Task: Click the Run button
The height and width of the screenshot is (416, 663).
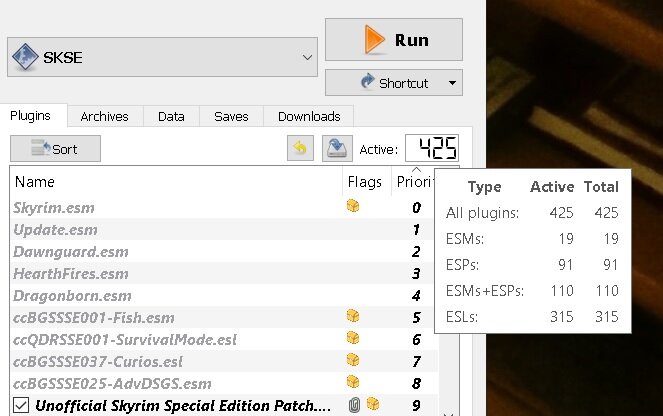Action: point(394,40)
